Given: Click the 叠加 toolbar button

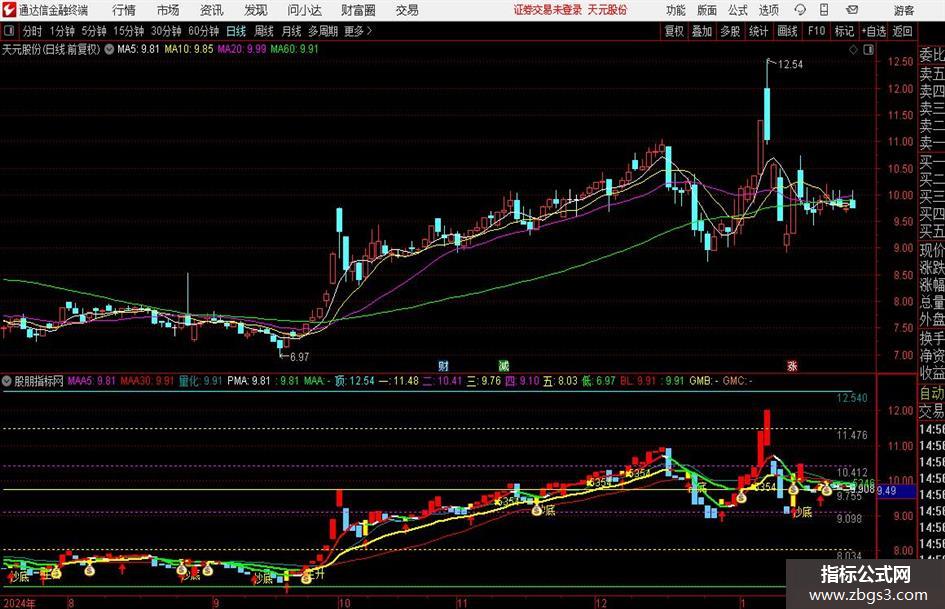Looking at the screenshot, I should click(x=702, y=31).
